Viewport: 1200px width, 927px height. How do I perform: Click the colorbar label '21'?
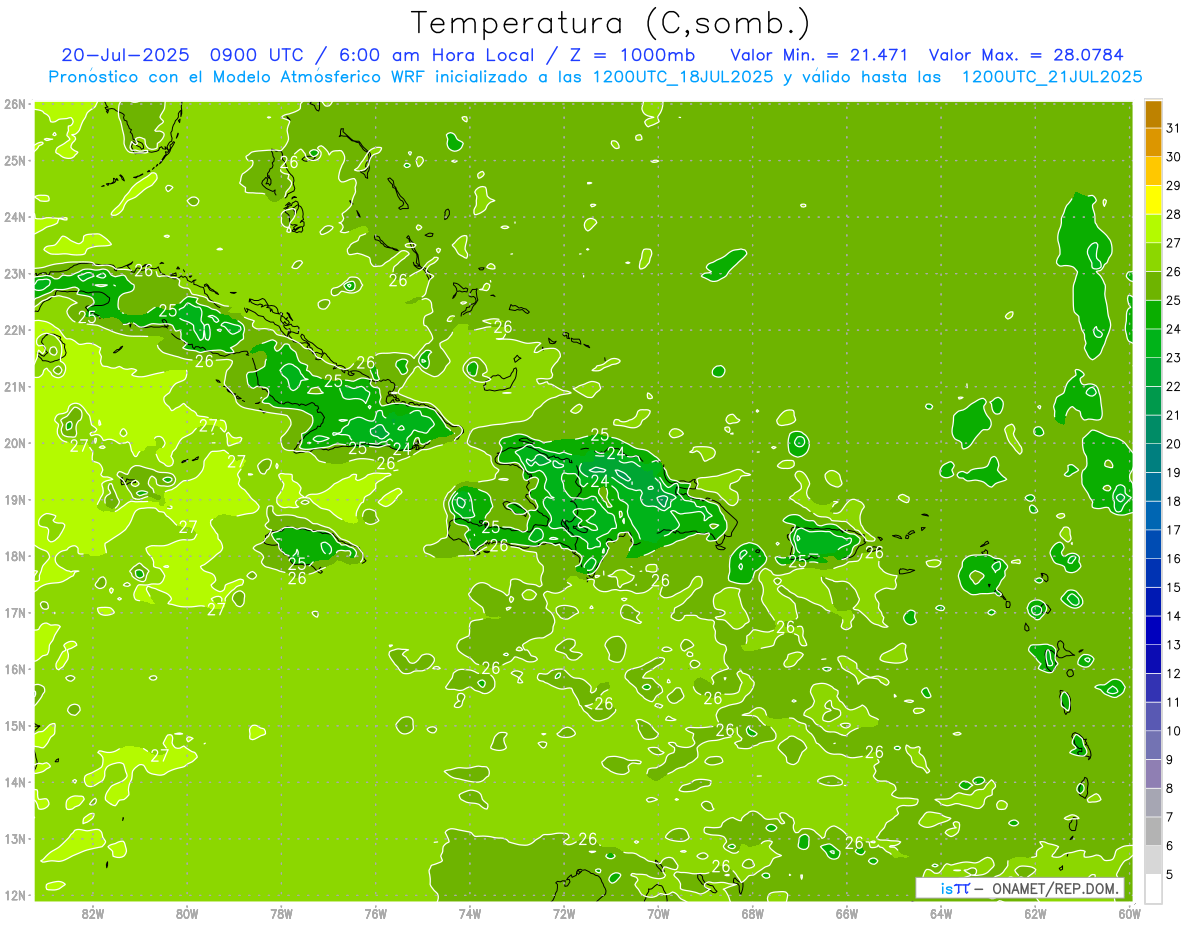[1173, 415]
